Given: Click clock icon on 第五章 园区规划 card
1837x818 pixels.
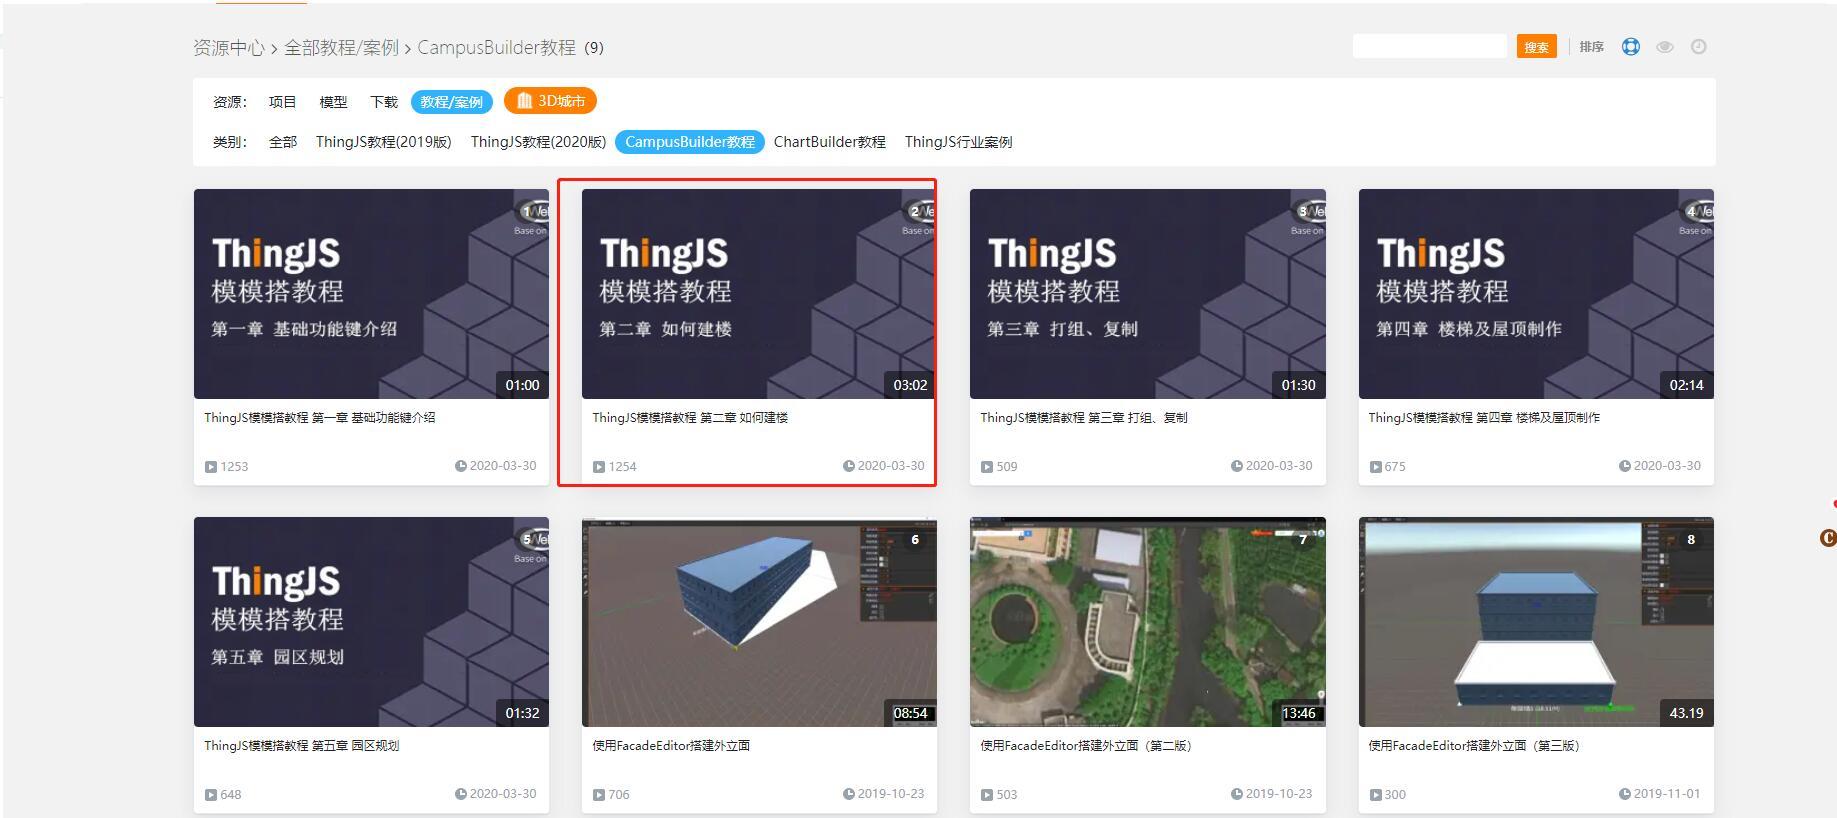Looking at the screenshot, I should point(461,794).
